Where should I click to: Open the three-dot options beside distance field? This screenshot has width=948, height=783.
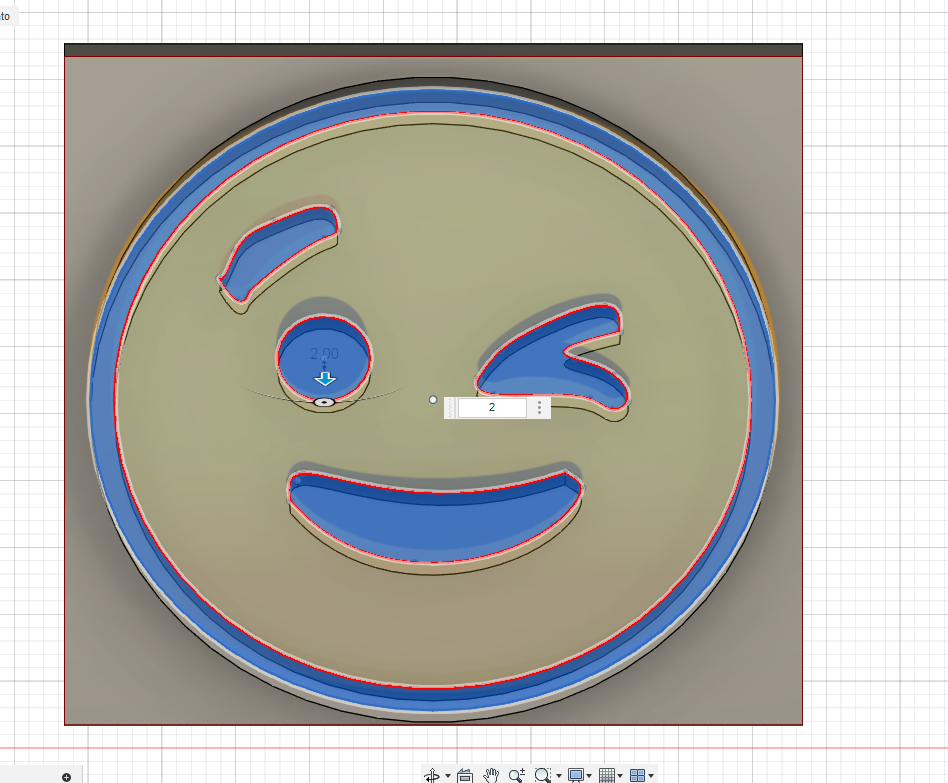point(539,408)
